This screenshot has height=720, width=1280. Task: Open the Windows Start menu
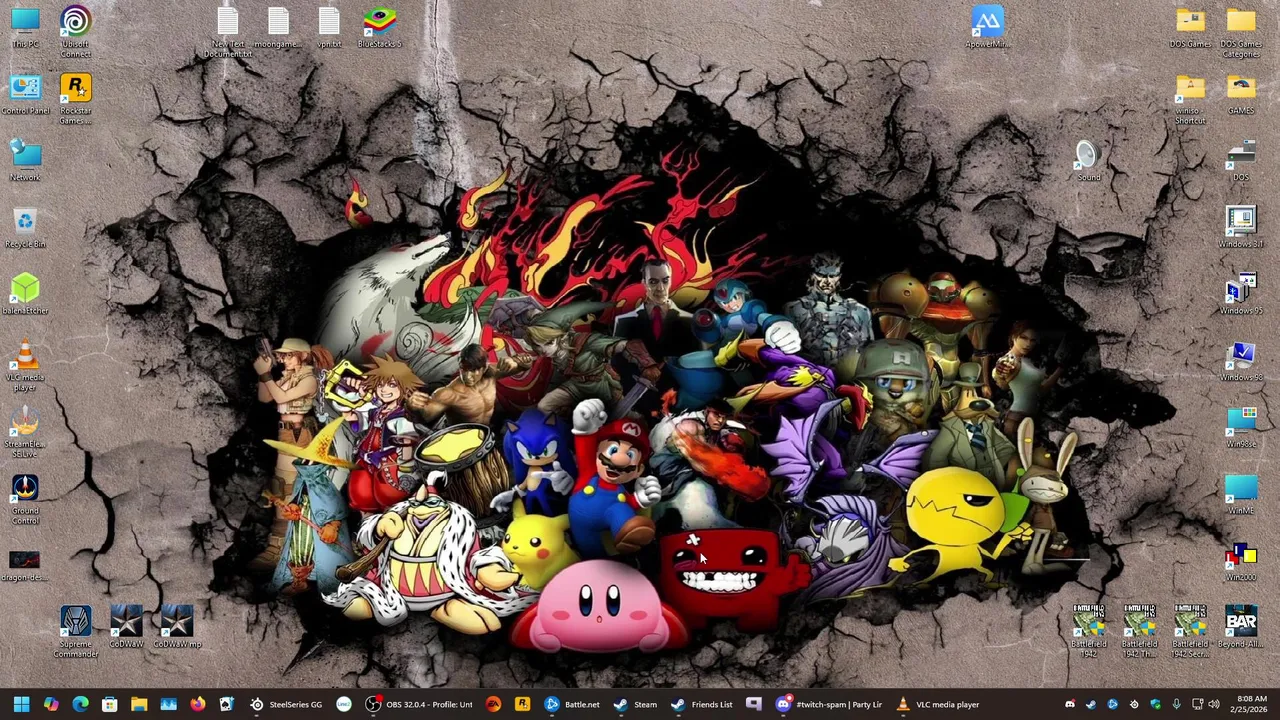point(21,704)
